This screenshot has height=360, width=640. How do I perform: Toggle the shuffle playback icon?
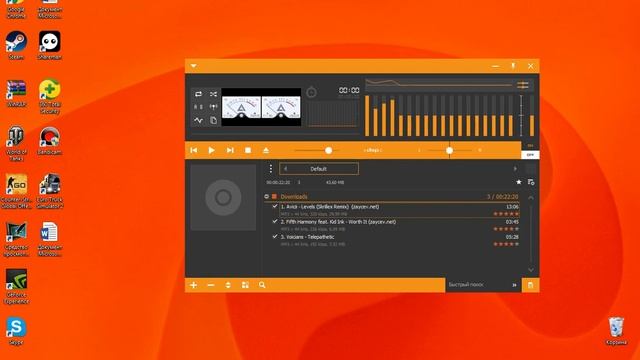[213, 94]
